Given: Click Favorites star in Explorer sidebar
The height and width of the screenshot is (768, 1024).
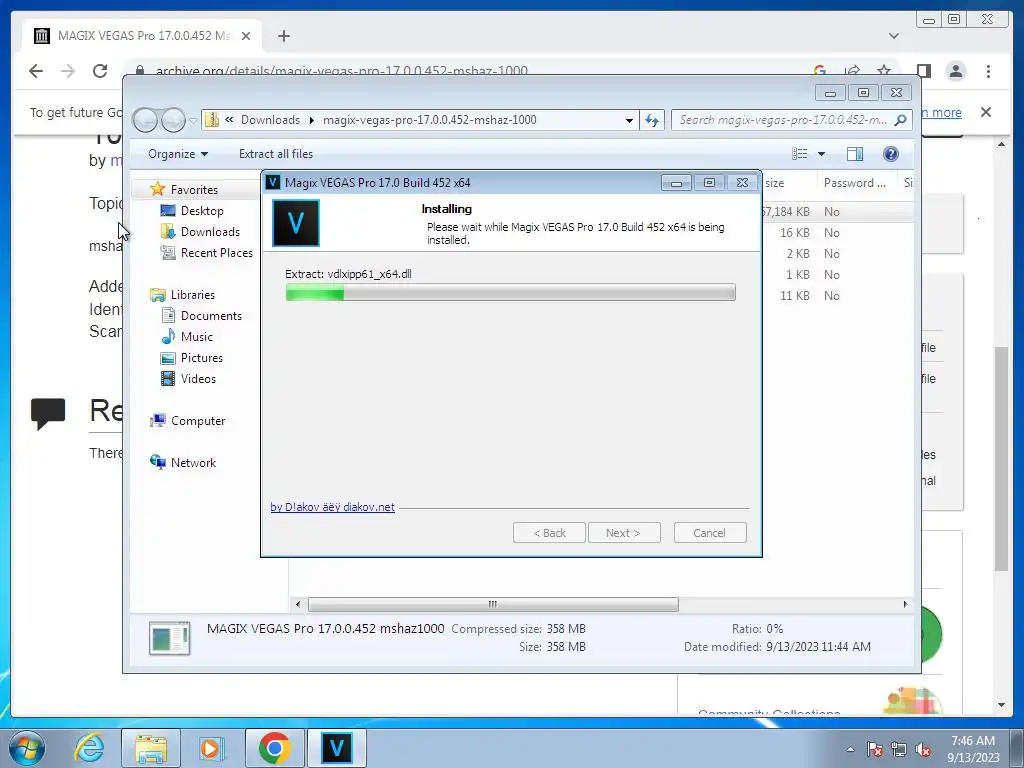Looking at the screenshot, I should coord(157,189).
